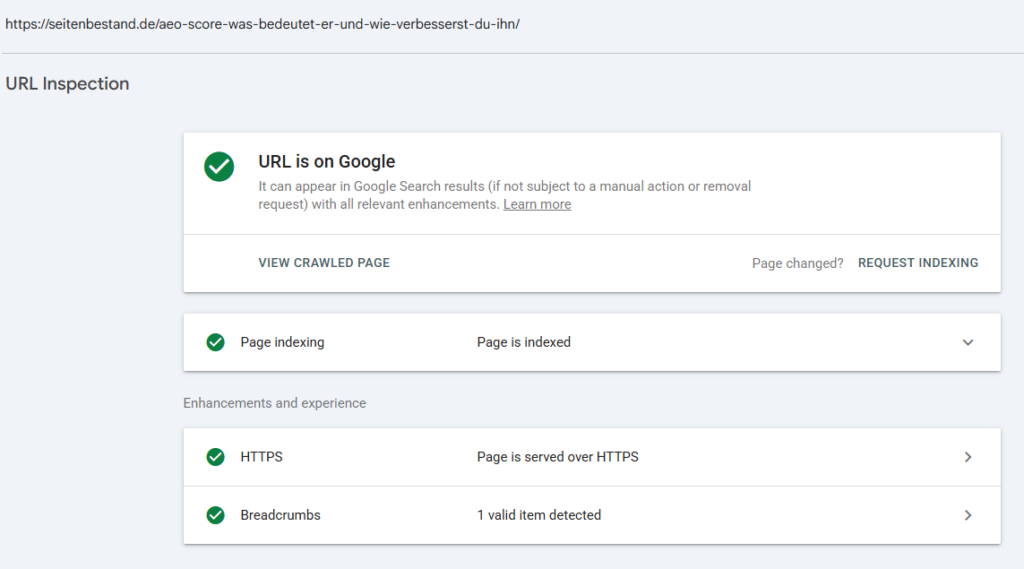Click the large green check next to URL is on Google
Image resolution: width=1024 pixels, height=569 pixels.
coord(219,167)
